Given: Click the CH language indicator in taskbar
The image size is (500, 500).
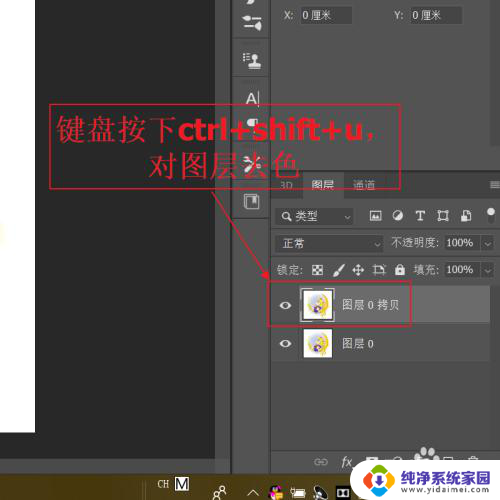Looking at the screenshot, I should pyautogui.click(x=163, y=484).
